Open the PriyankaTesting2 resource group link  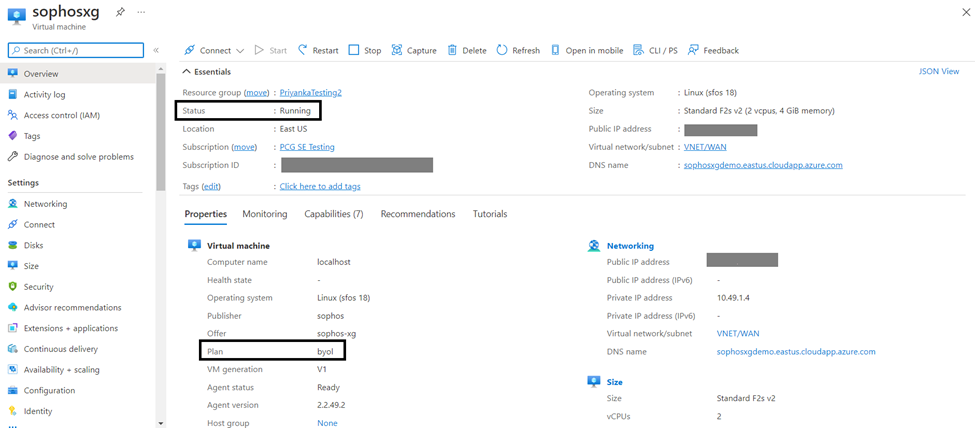[x=311, y=93]
